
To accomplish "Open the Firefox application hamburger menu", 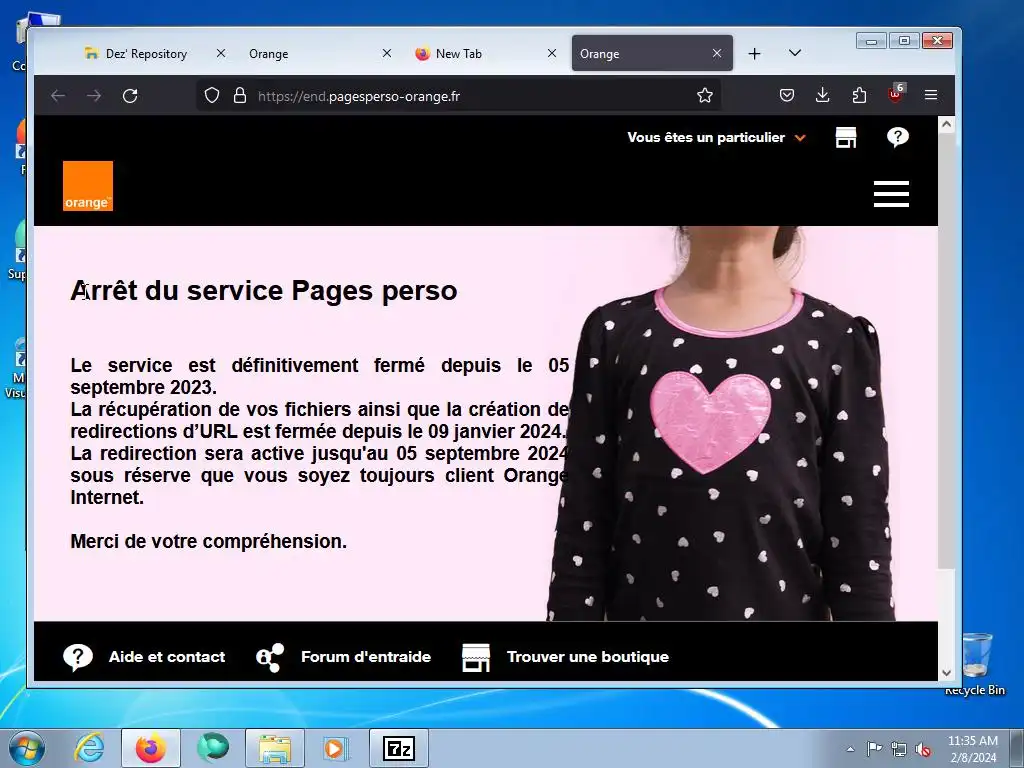I will pyautogui.click(x=931, y=96).
